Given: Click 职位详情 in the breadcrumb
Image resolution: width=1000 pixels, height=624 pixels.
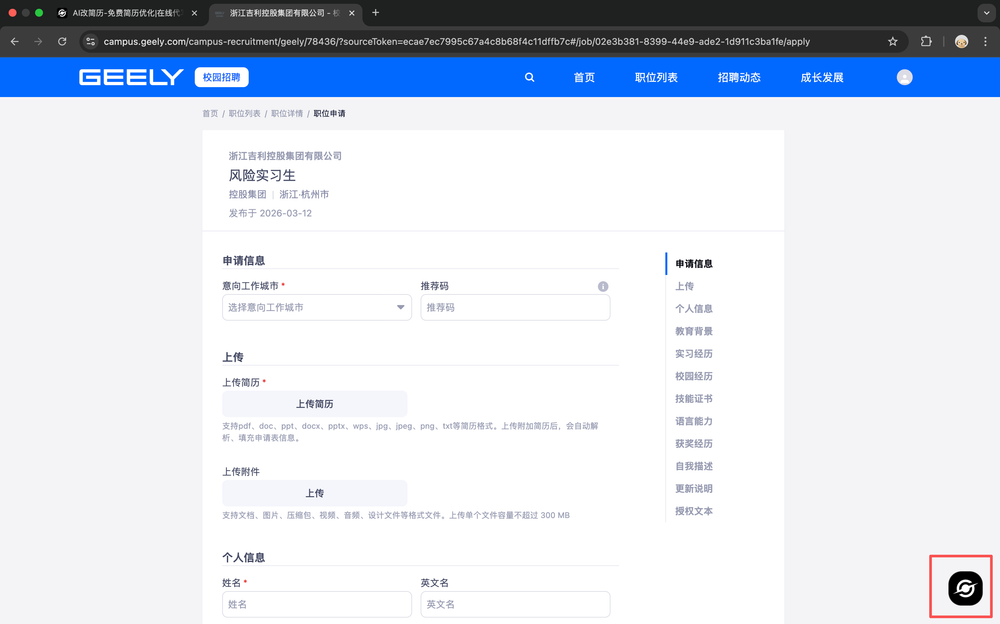Looking at the screenshot, I should click(287, 114).
